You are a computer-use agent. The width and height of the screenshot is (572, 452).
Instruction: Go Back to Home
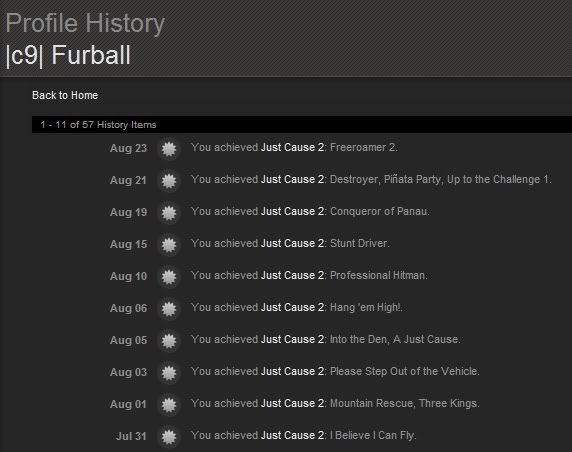[65, 95]
